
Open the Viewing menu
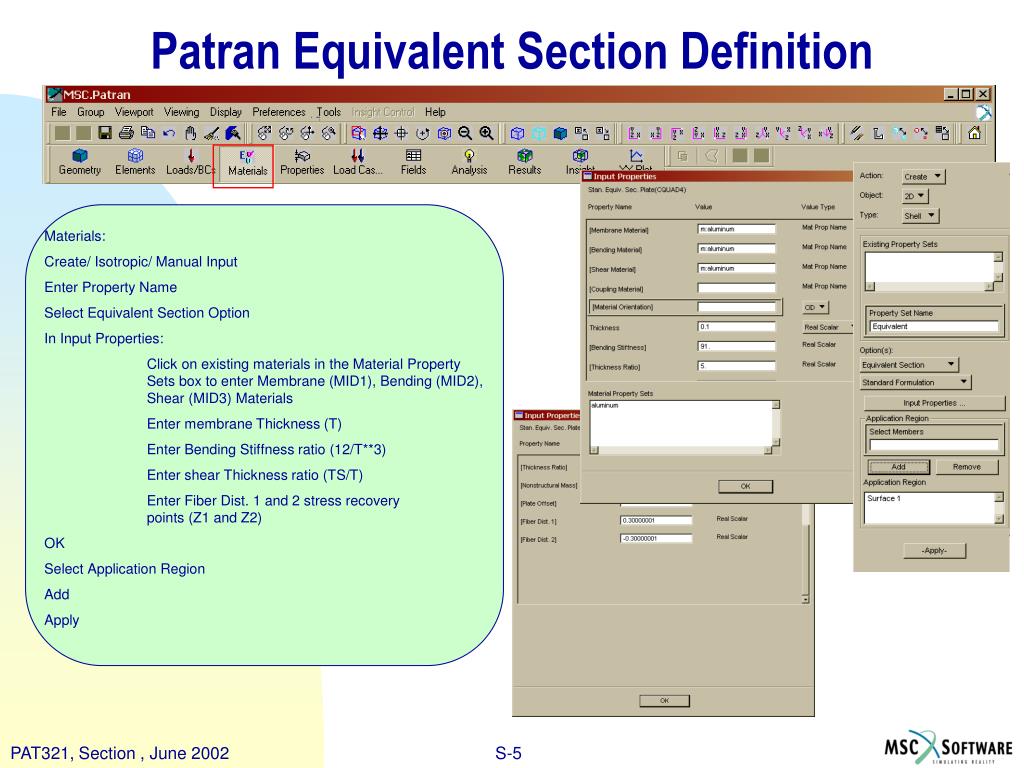click(182, 112)
